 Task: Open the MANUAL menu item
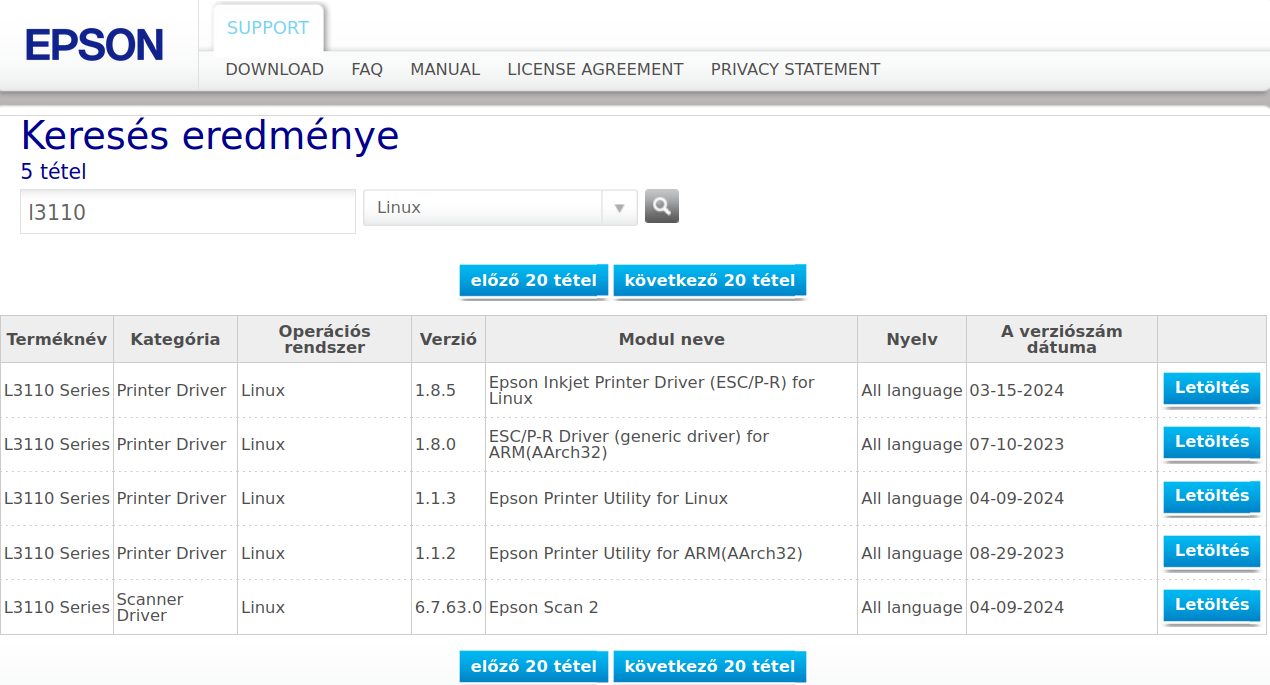click(x=445, y=70)
